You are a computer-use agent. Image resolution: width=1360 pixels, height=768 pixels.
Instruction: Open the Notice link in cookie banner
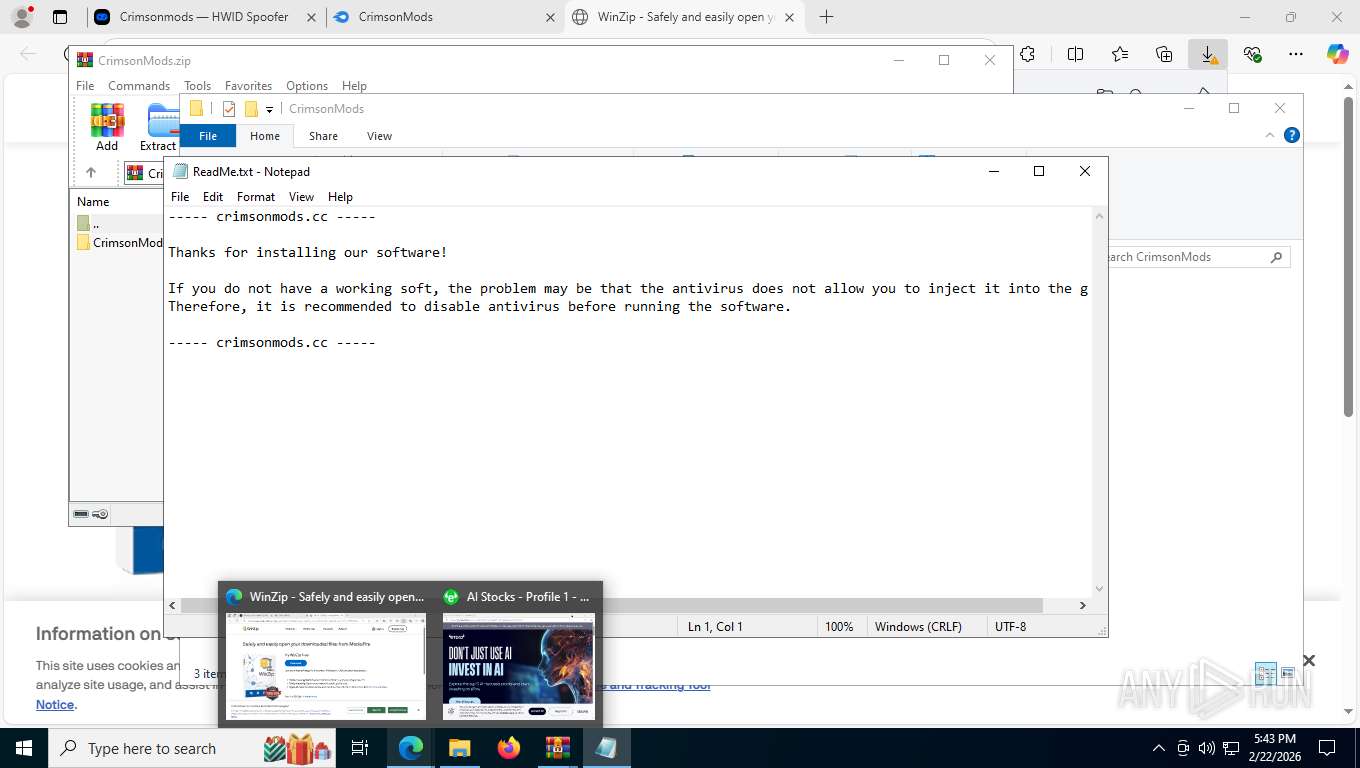(55, 705)
